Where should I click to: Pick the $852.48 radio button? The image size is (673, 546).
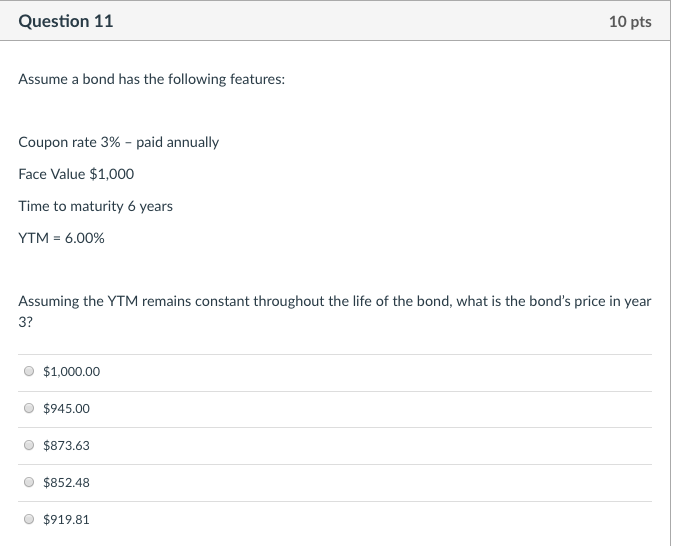point(29,483)
